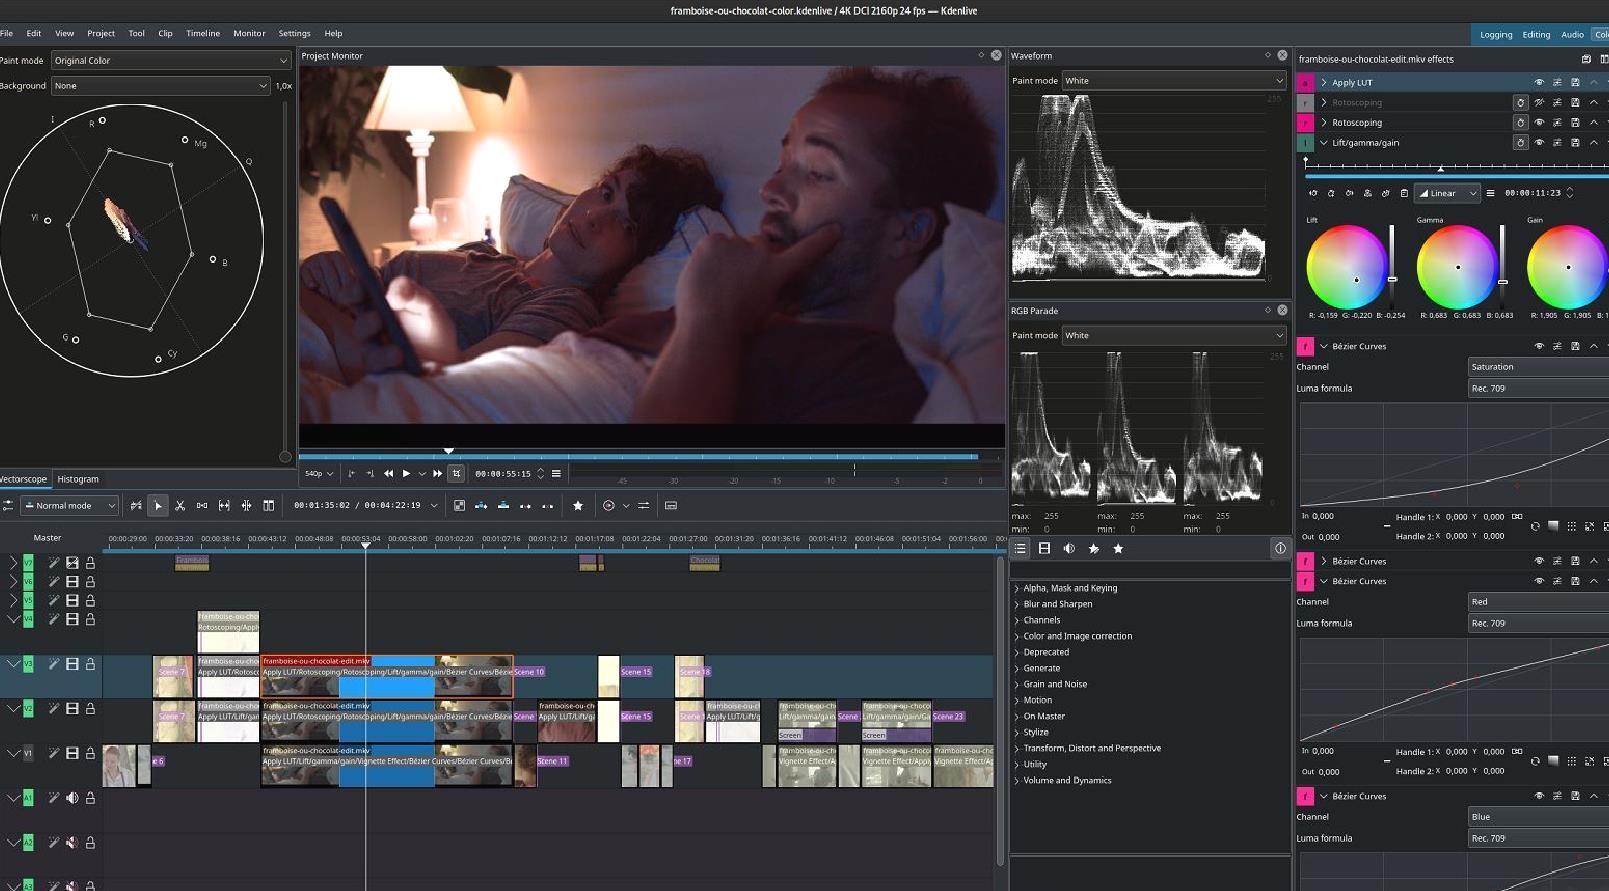Lock video track V3

90,664
